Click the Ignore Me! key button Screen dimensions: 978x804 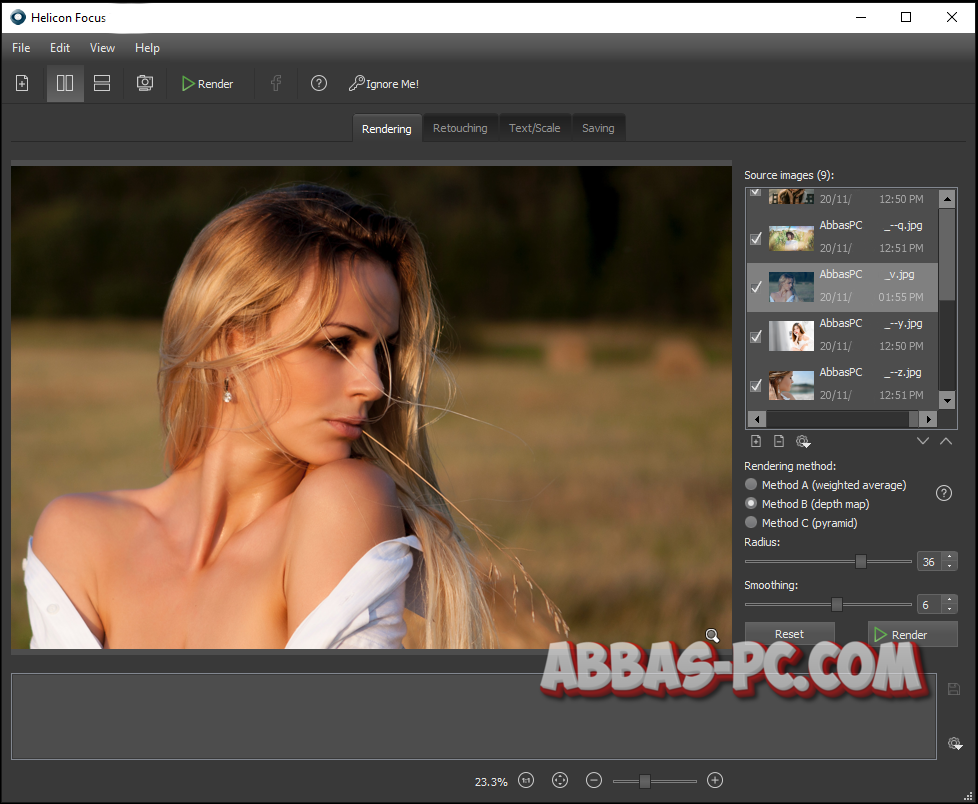pos(384,84)
